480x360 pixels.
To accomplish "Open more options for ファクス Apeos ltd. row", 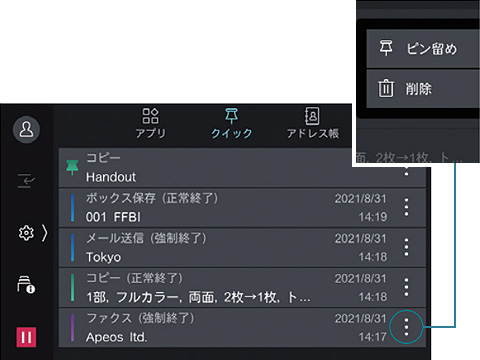I will 406,327.
